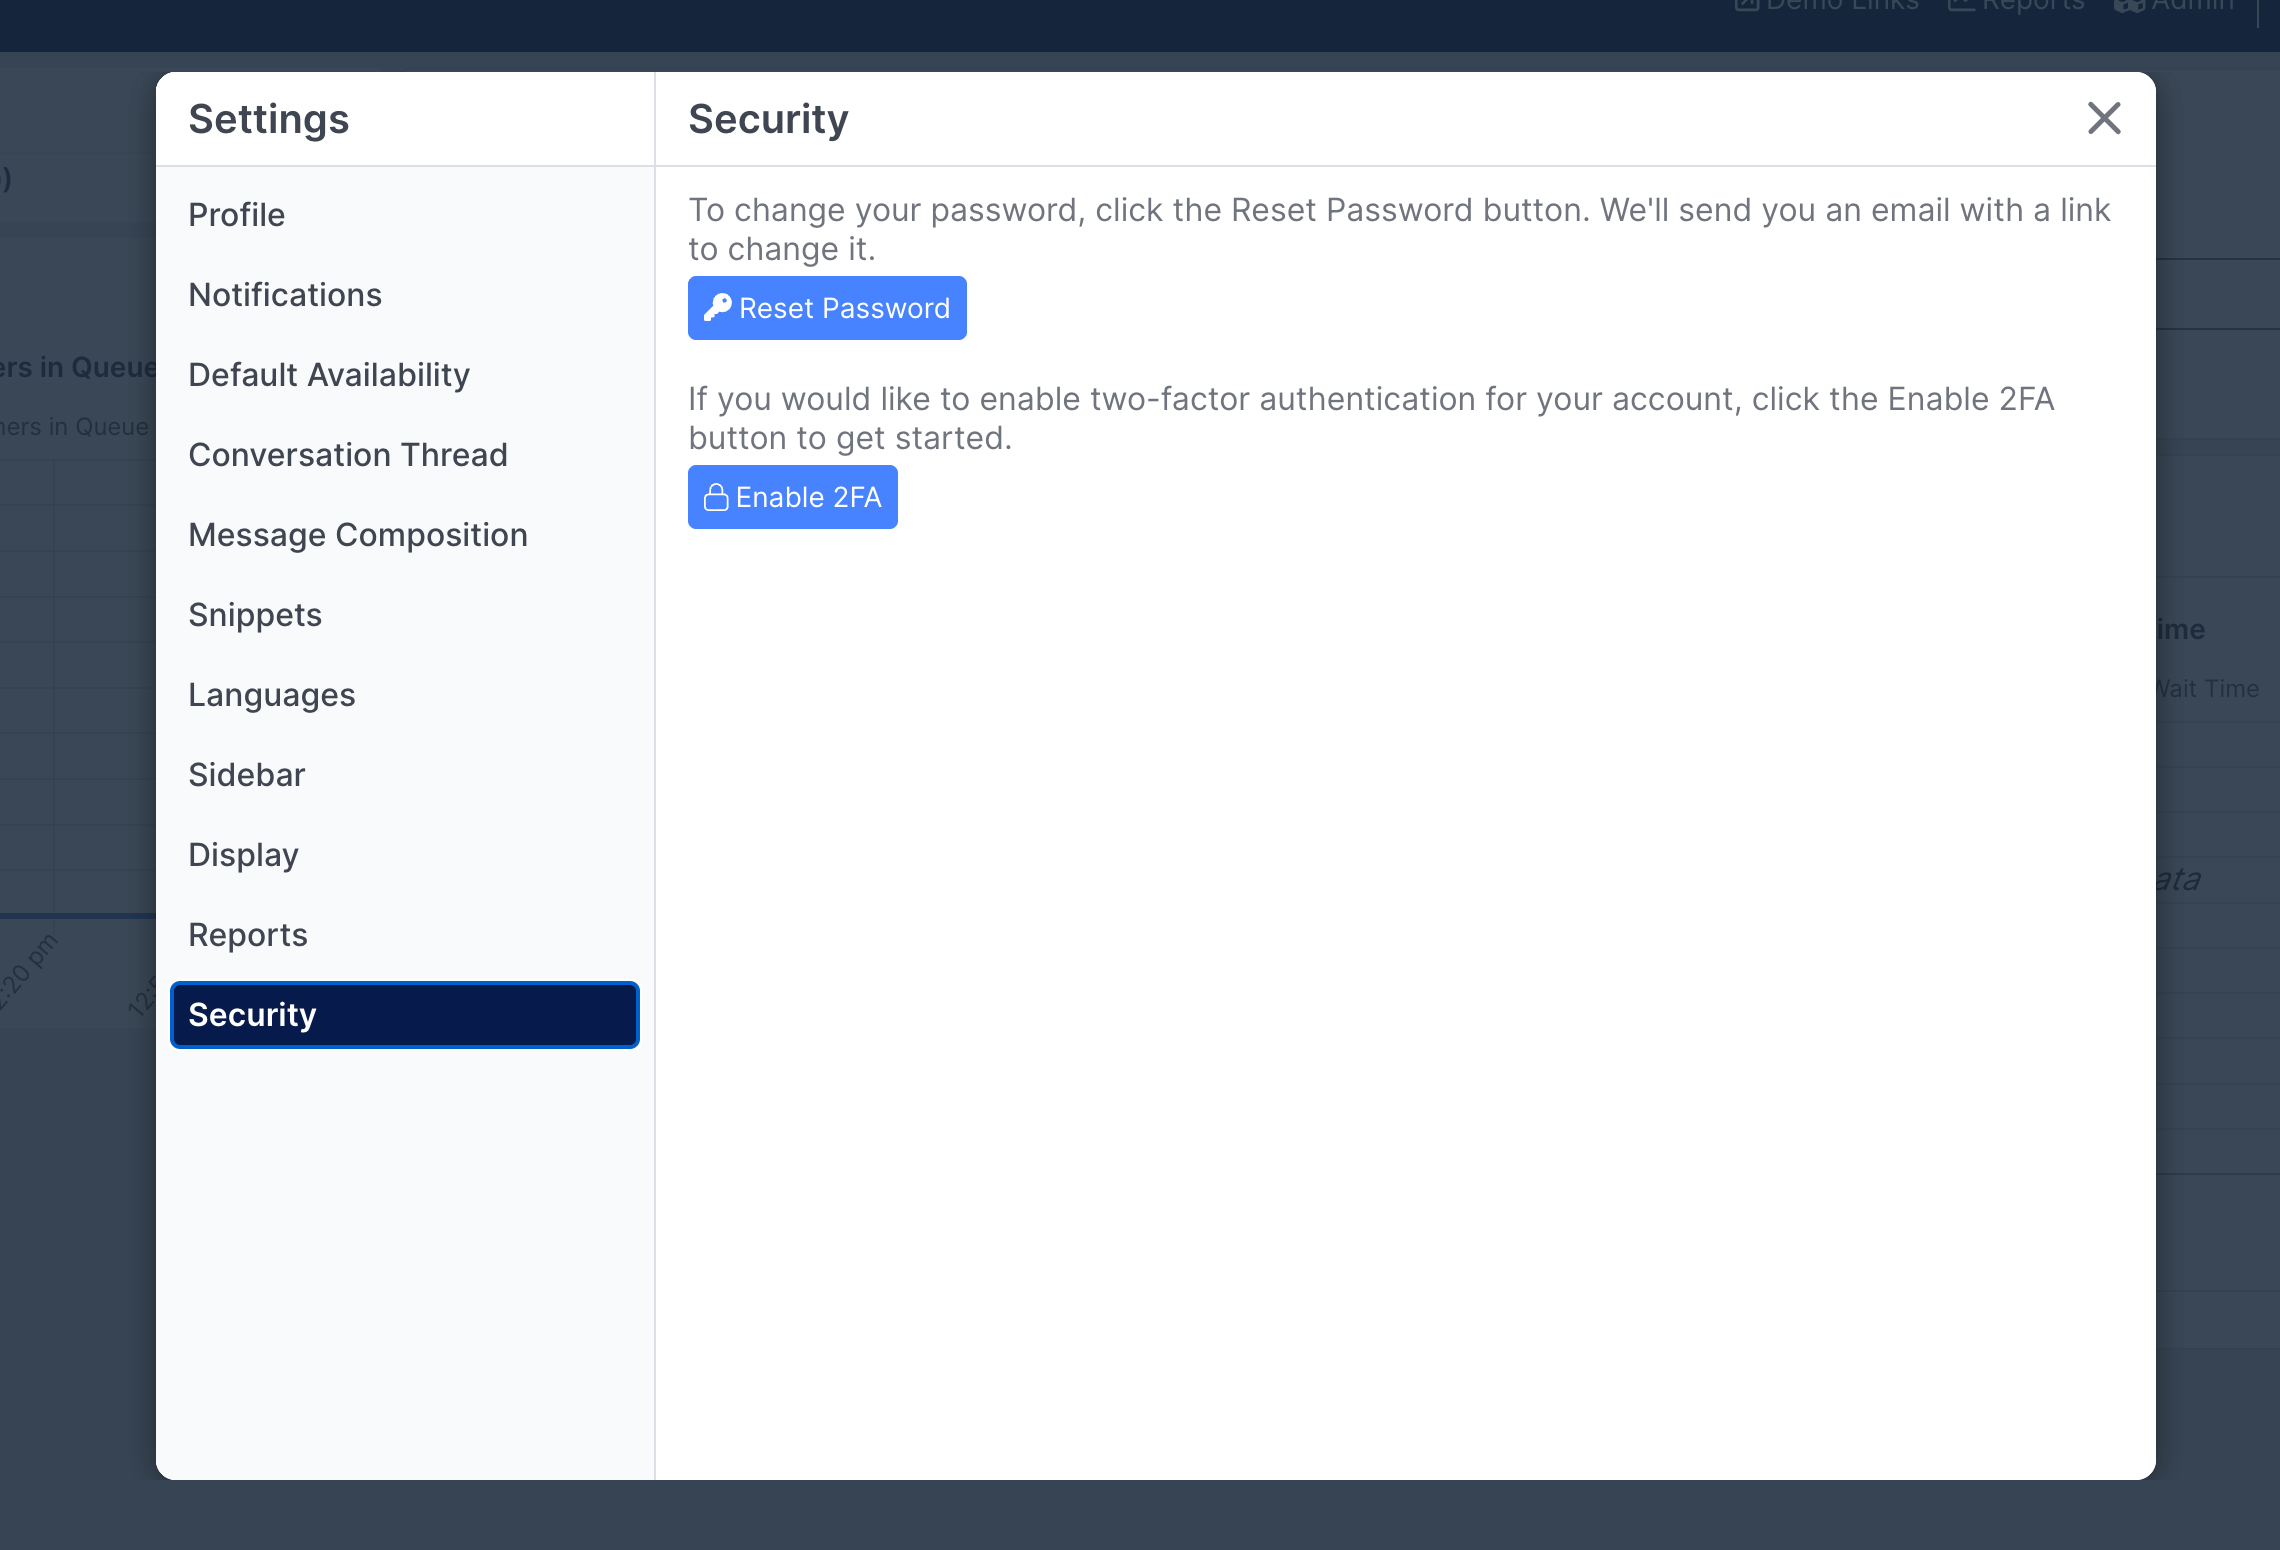Close the Settings dialog with X
This screenshot has height=1550, width=2280.
click(2104, 118)
